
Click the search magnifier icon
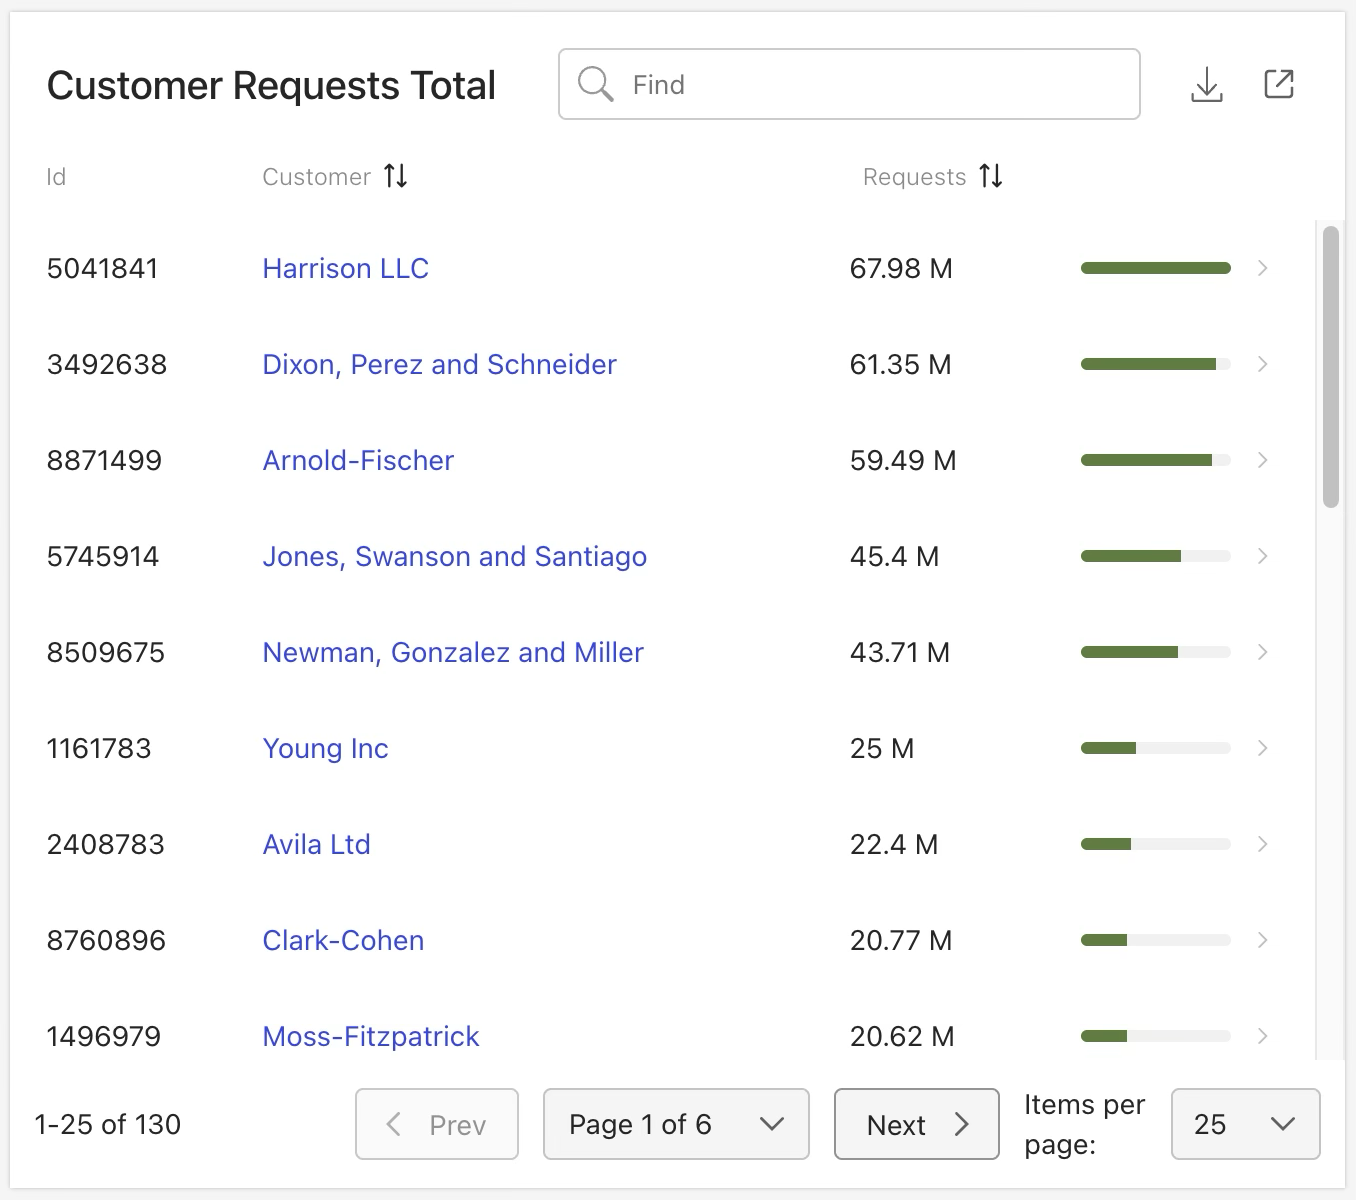[595, 84]
